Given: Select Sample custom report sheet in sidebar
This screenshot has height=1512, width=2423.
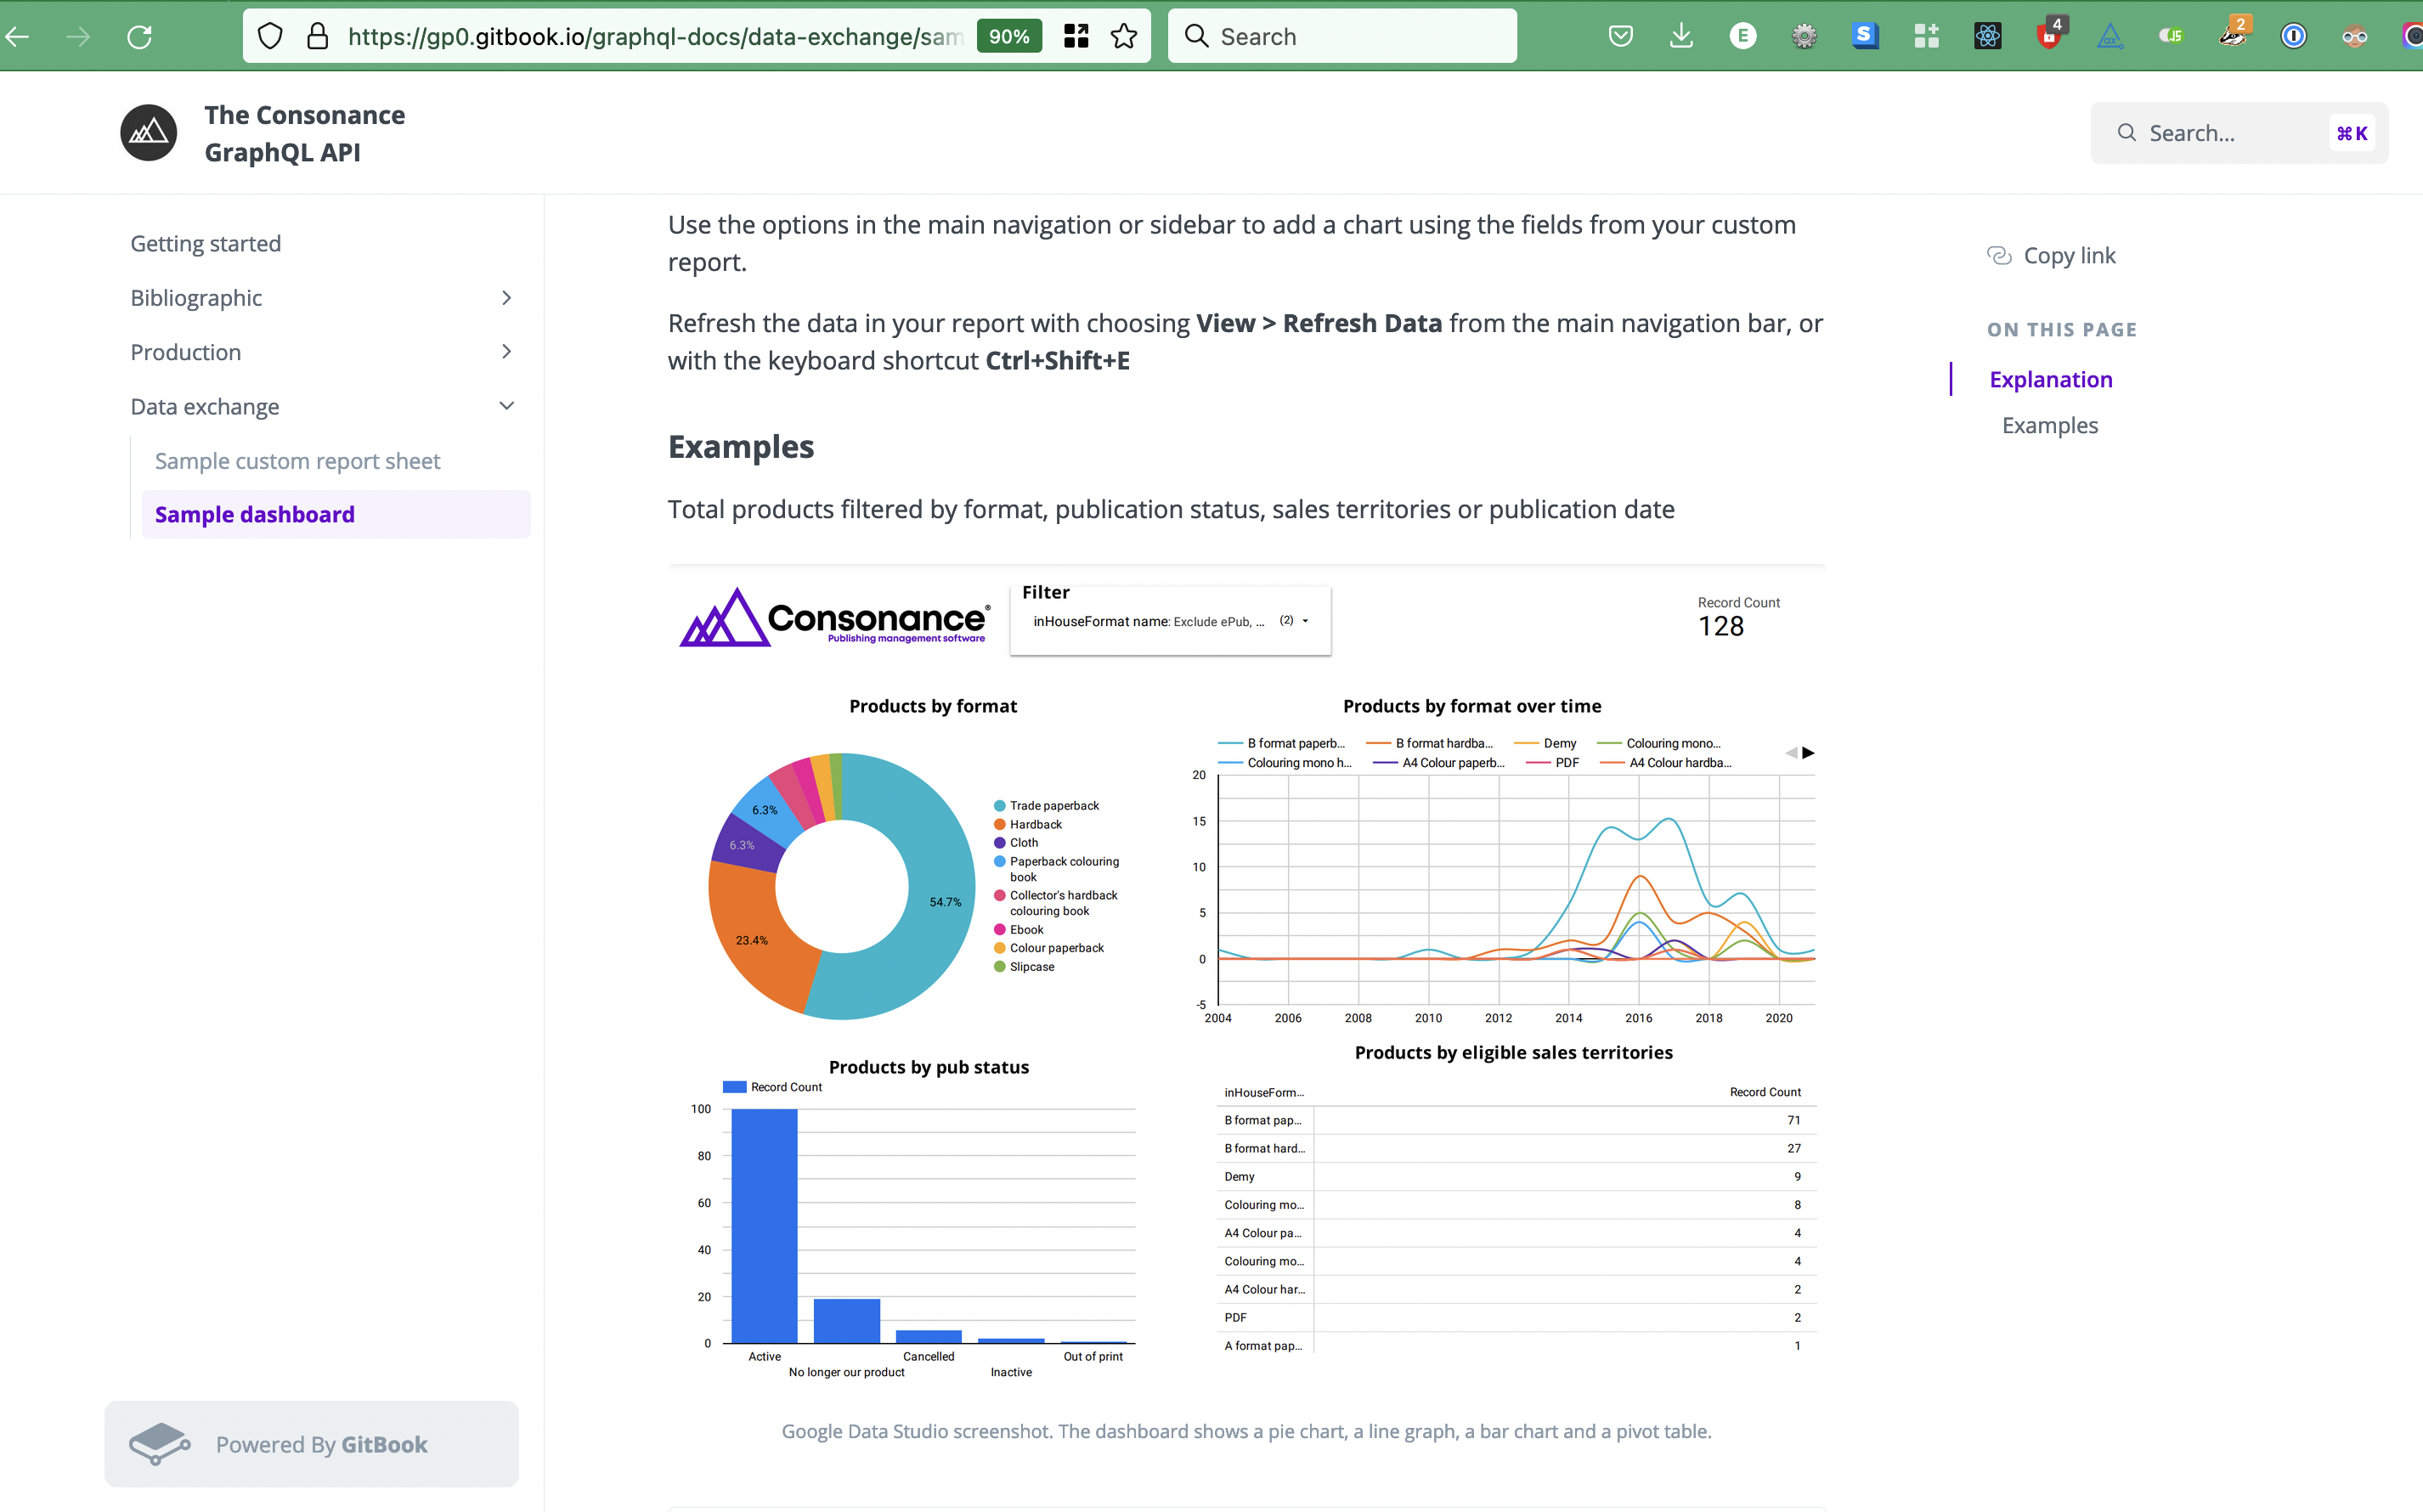Looking at the screenshot, I should point(298,458).
